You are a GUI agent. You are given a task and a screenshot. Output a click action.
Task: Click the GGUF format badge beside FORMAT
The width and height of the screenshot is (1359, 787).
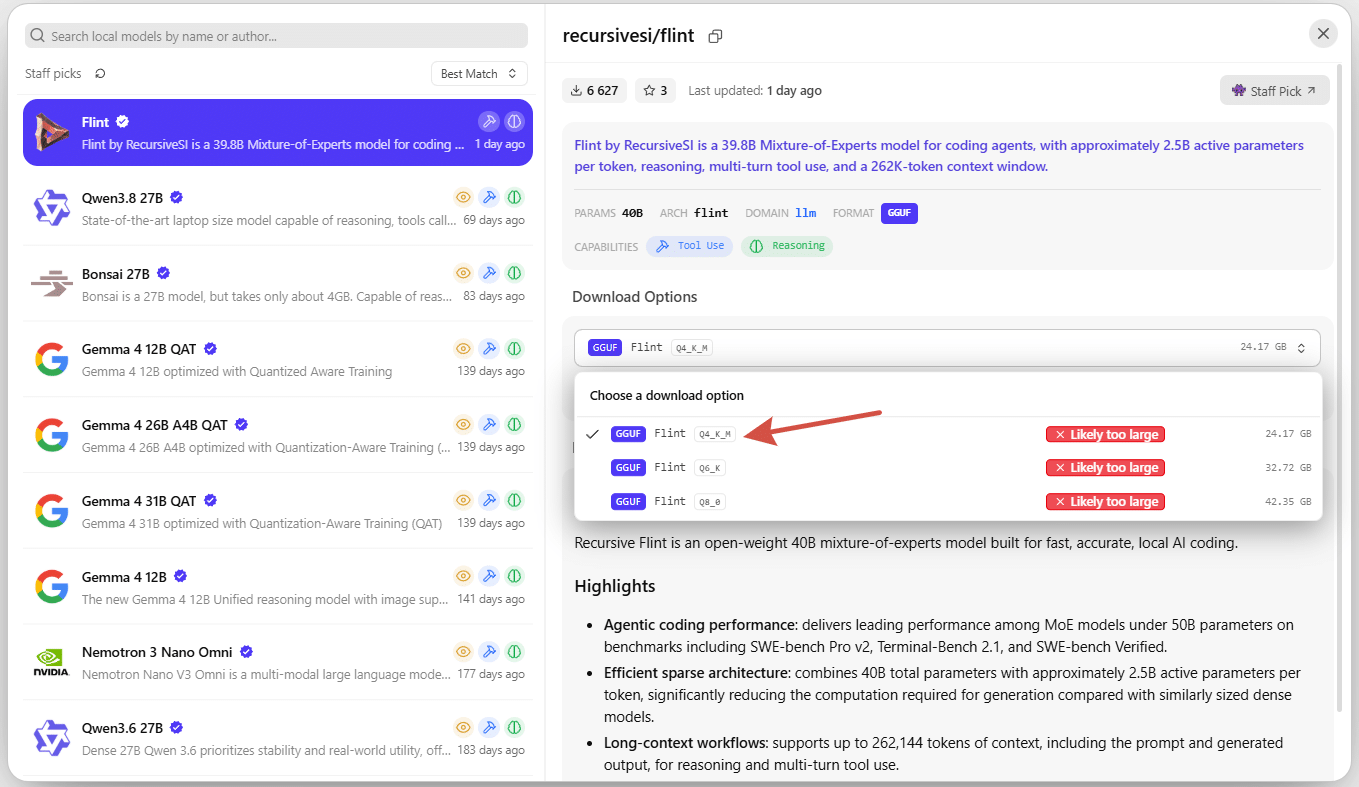coord(899,213)
